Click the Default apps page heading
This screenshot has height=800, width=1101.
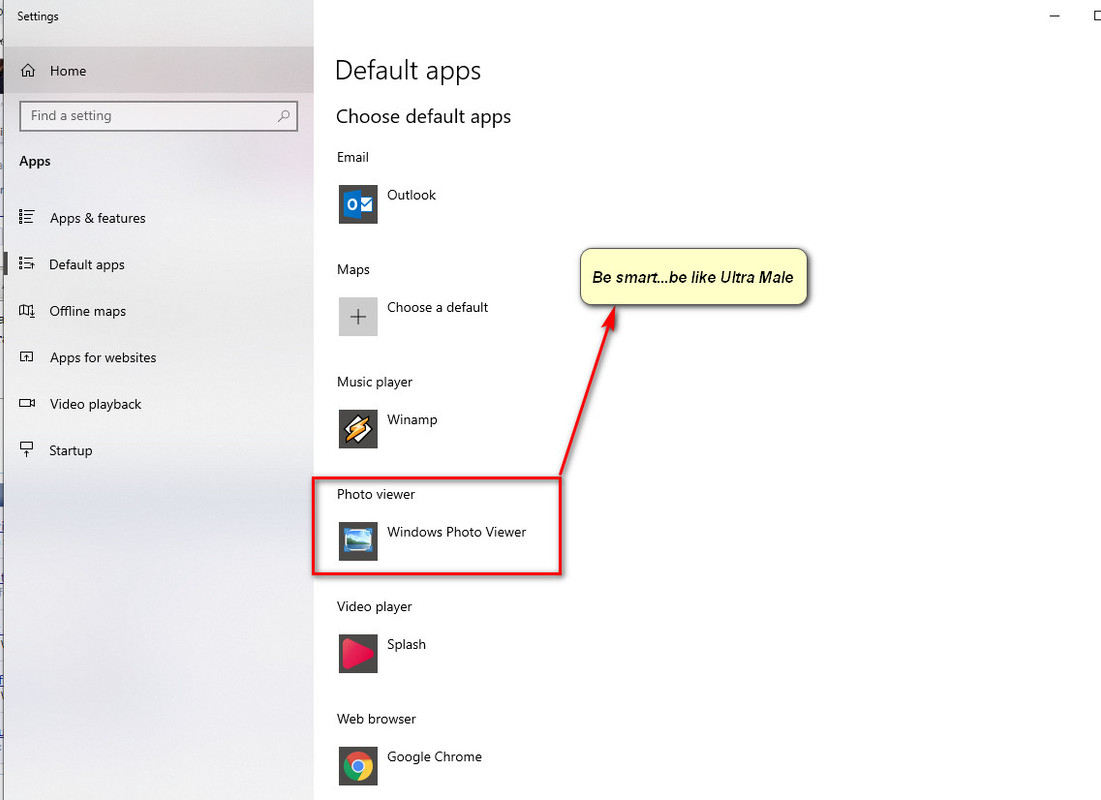[x=408, y=71]
